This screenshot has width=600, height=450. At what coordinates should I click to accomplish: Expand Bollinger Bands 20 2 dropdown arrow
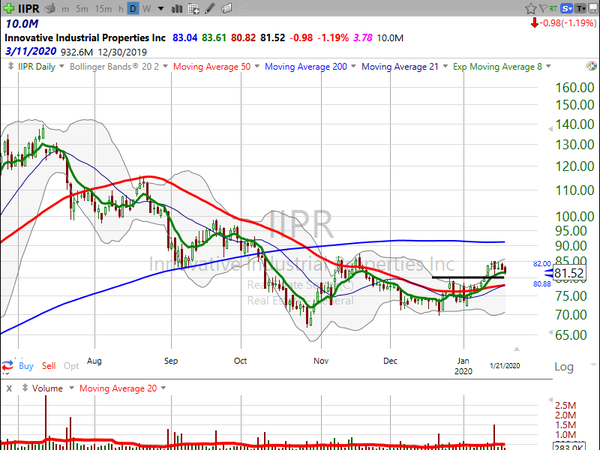coord(165,66)
